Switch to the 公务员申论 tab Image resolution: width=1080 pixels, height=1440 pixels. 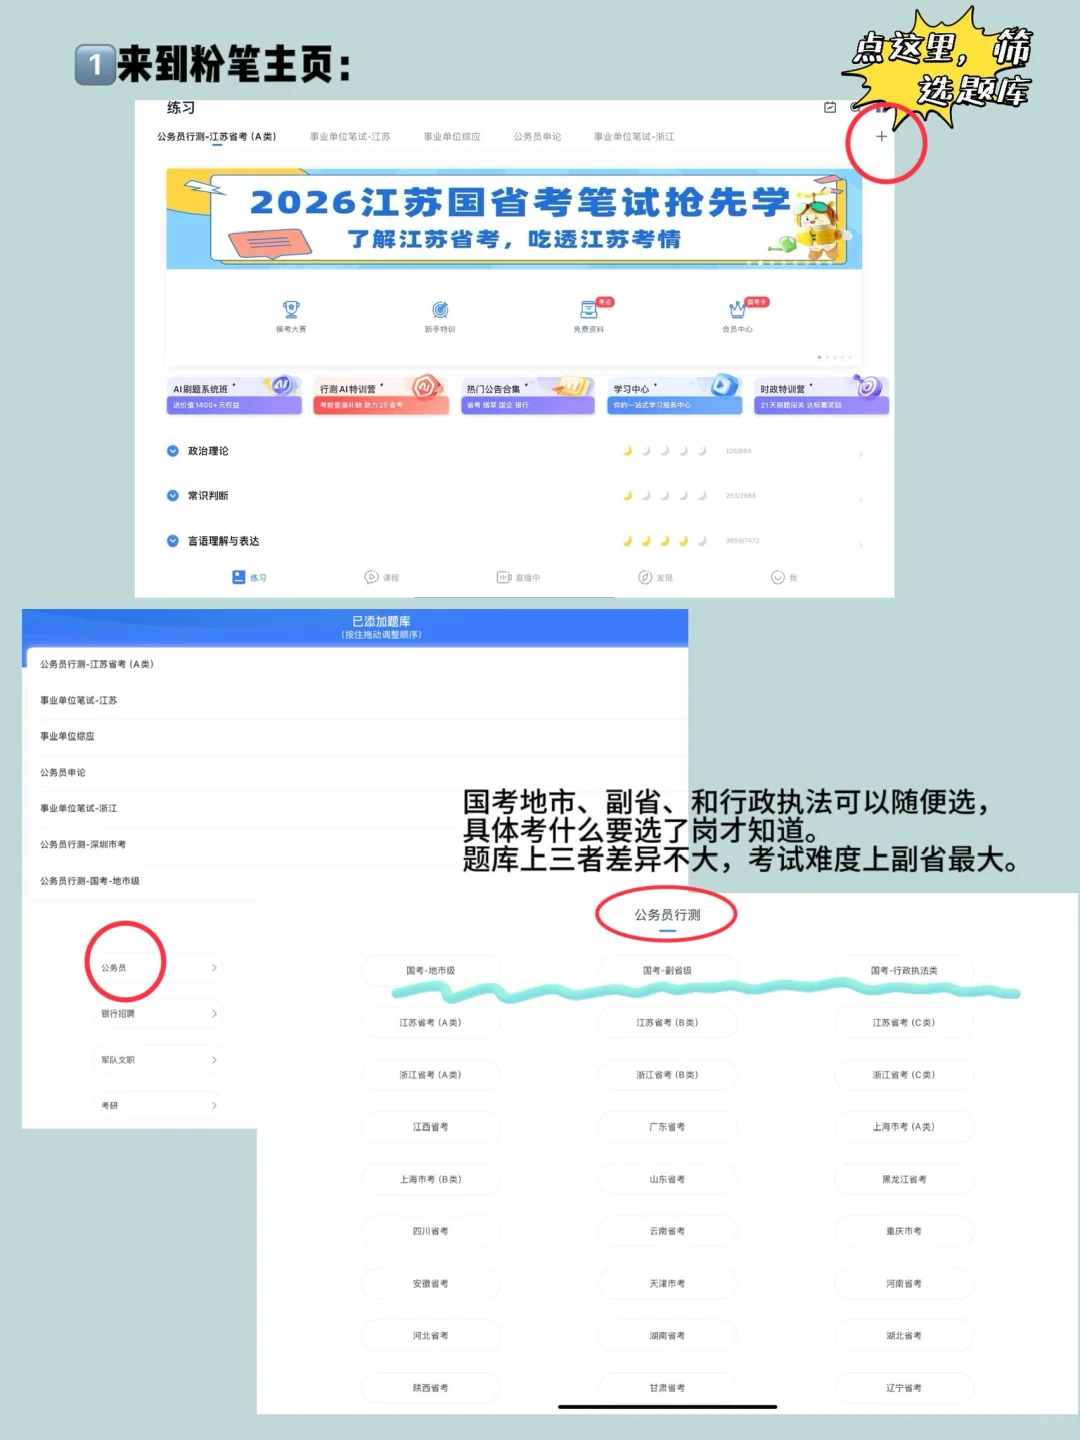(539, 137)
